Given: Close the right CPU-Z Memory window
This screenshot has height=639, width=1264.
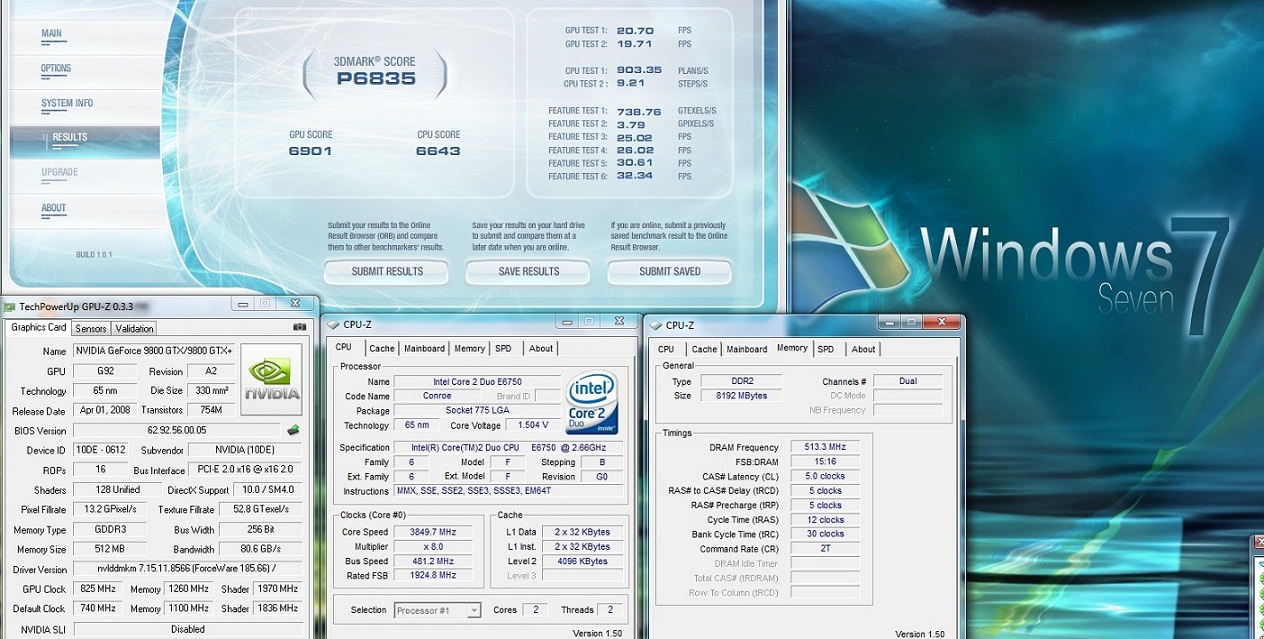Looking at the screenshot, I should [942, 322].
